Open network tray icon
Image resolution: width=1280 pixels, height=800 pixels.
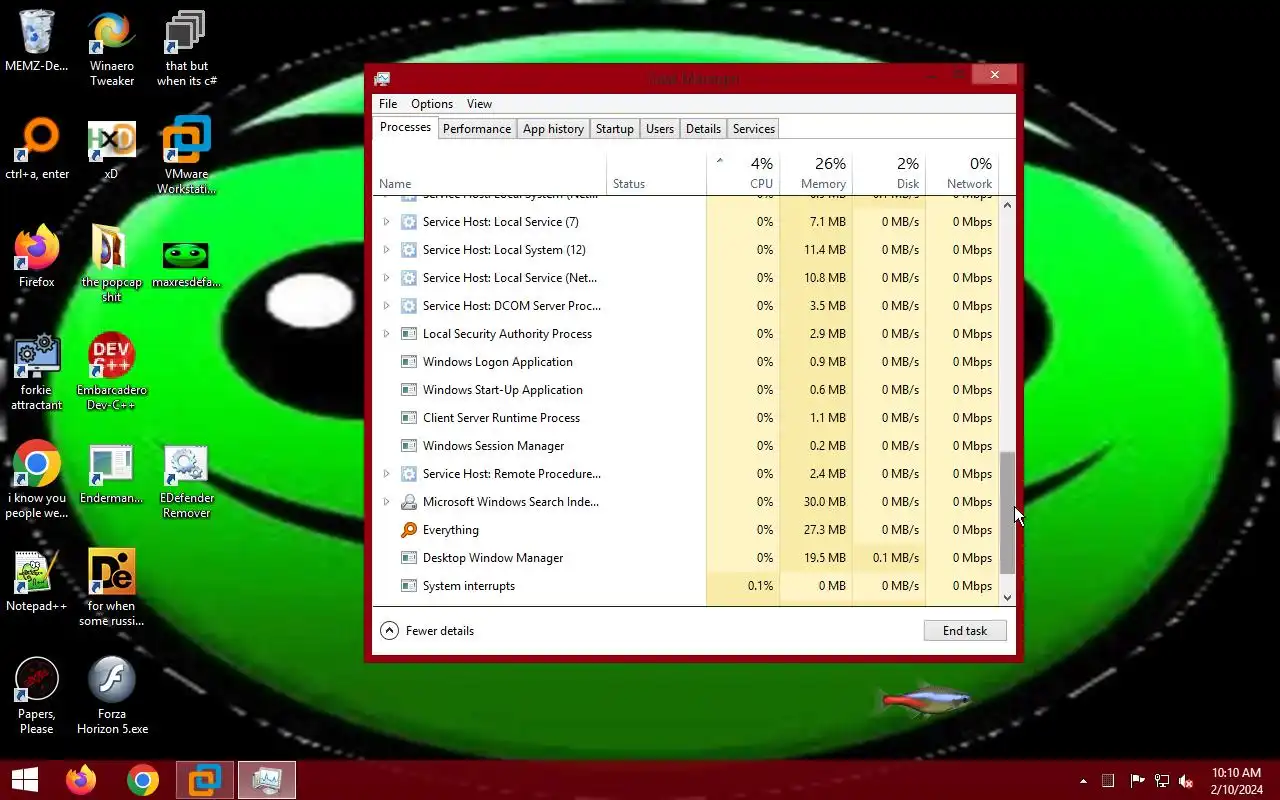[1162, 781]
